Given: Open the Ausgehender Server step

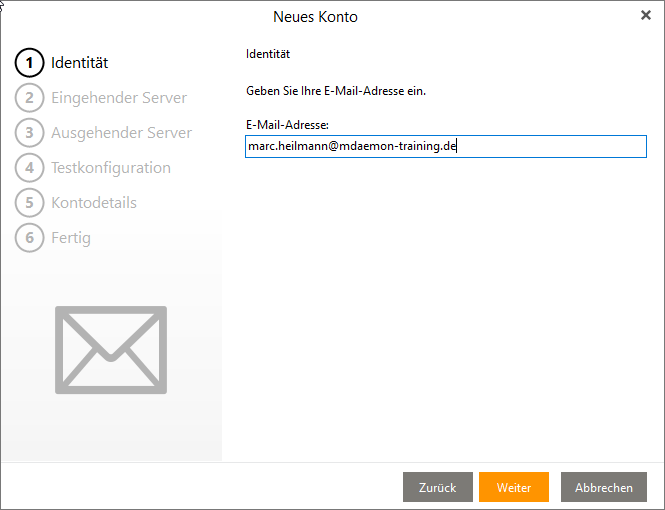Looking at the screenshot, I should (121, 133).
